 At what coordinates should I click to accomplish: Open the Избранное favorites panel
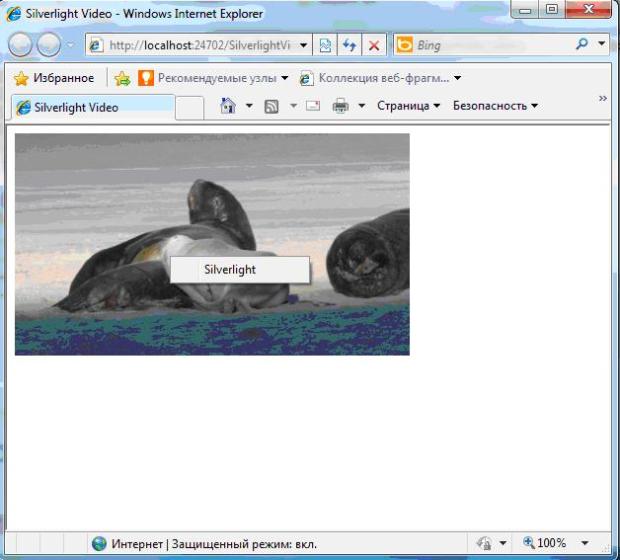(54, 78)
